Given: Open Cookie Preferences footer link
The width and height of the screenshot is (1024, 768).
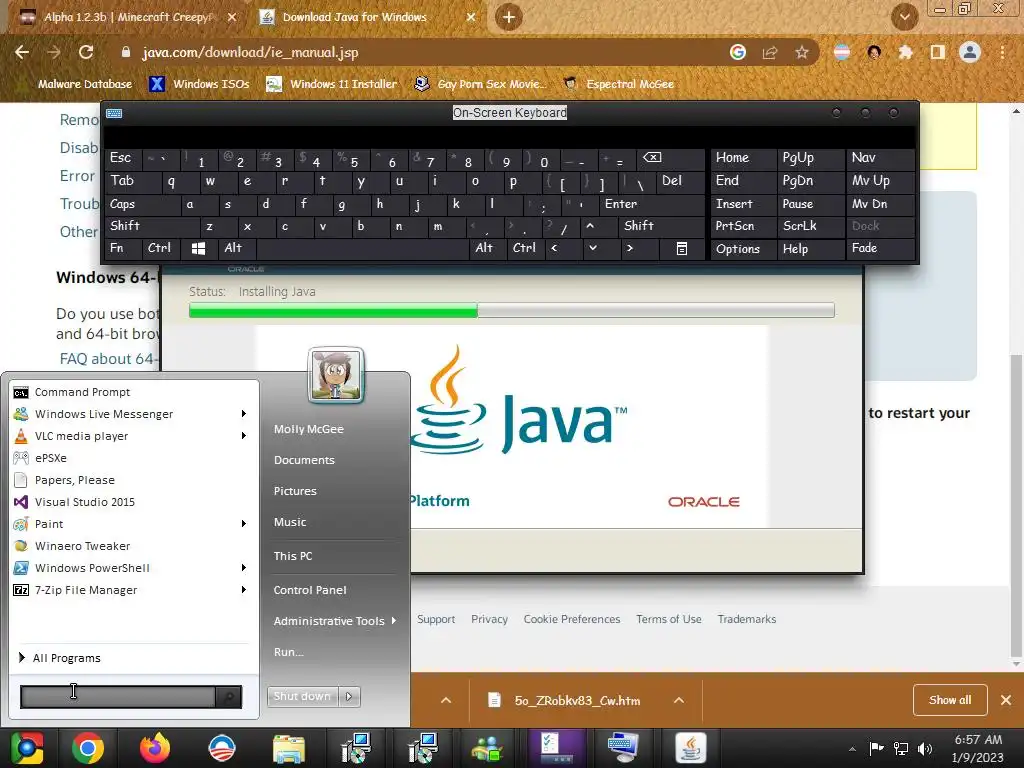Looking at the screenshot, I should 572,619.
